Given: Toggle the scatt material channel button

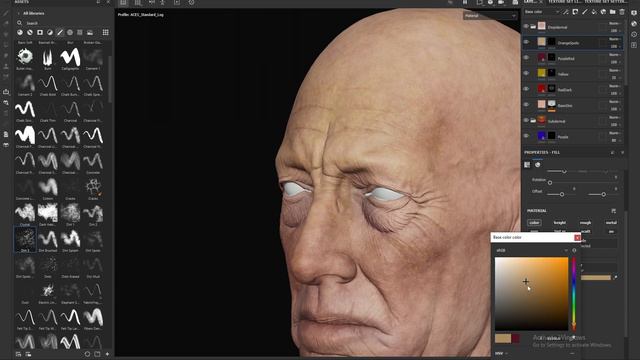Looking at the screenshot, I should (x=585, y=231).
